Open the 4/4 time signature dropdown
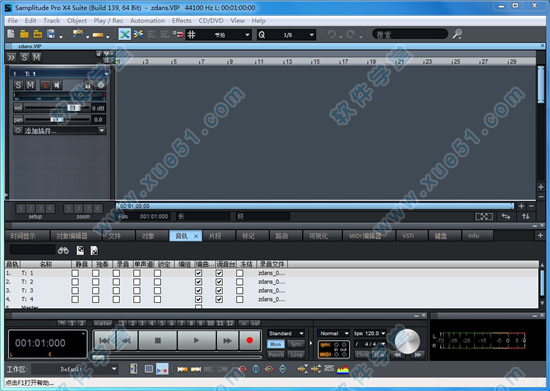This screenshot has height=391, width=550. click(x=370, y=344)
